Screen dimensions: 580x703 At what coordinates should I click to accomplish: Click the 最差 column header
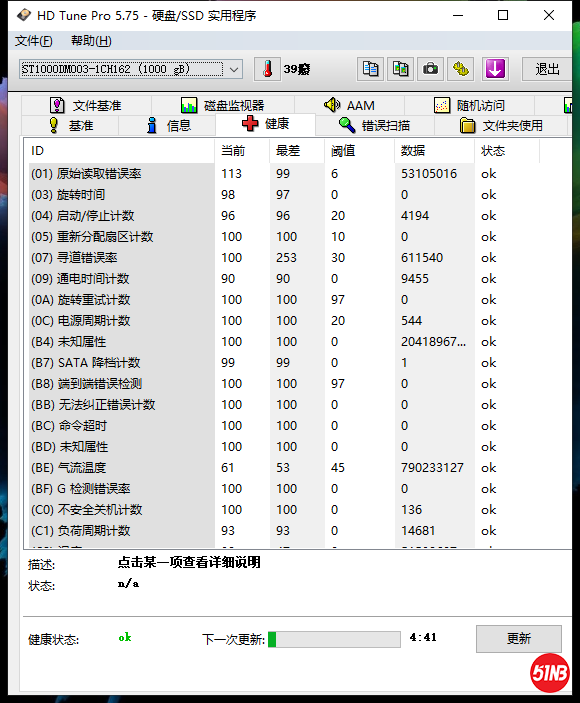tap(297, 151)
